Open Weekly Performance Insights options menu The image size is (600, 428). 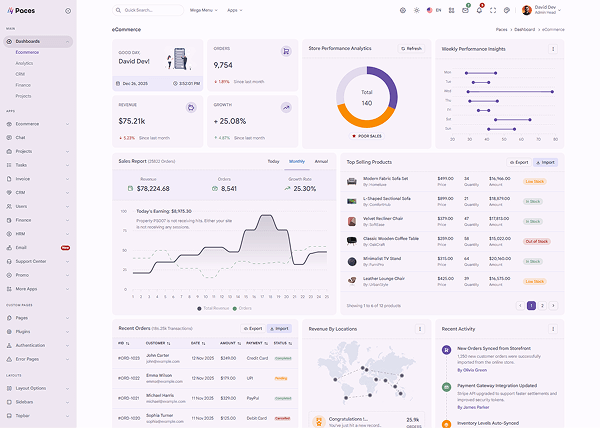pyautogui.click(x=553, y=48)
